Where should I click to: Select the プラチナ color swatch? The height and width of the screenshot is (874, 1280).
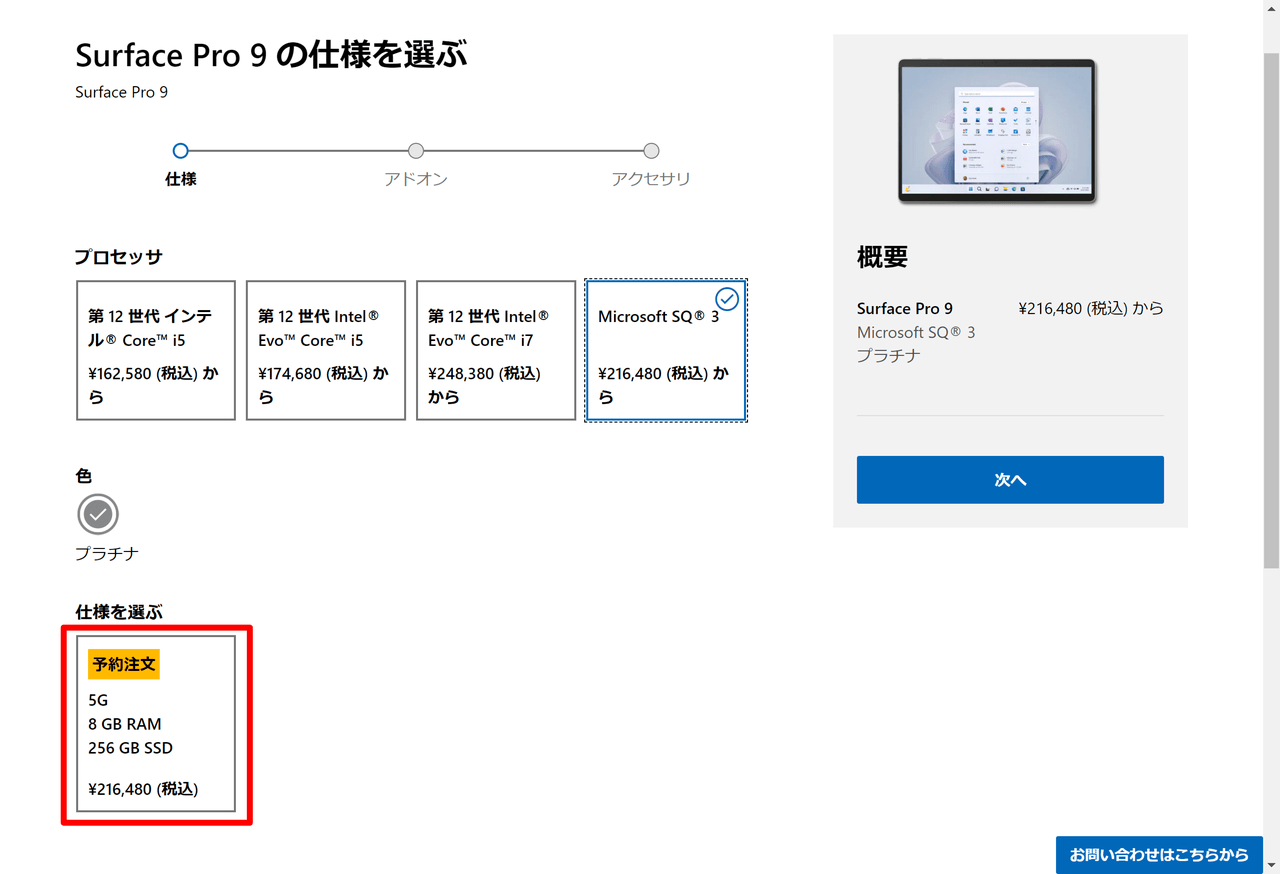pos(98,514)
